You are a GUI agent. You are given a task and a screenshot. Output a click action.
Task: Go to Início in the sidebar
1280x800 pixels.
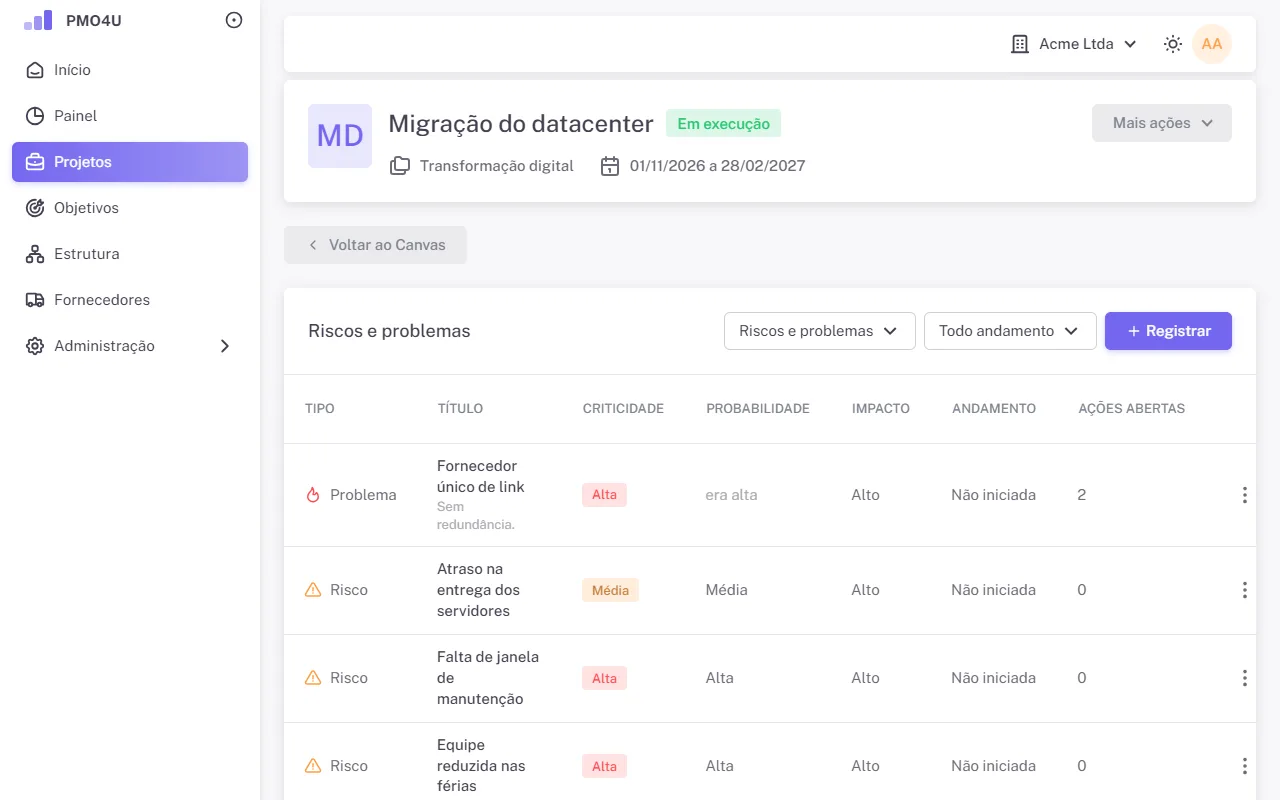pos(130,70)
